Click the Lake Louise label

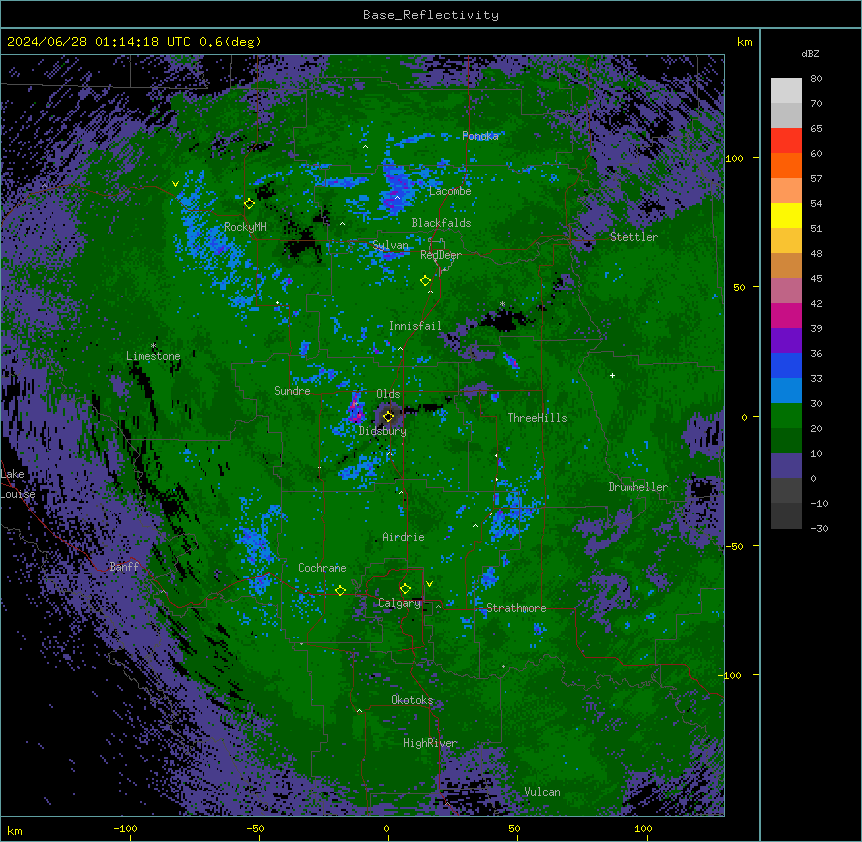point(18,484)
